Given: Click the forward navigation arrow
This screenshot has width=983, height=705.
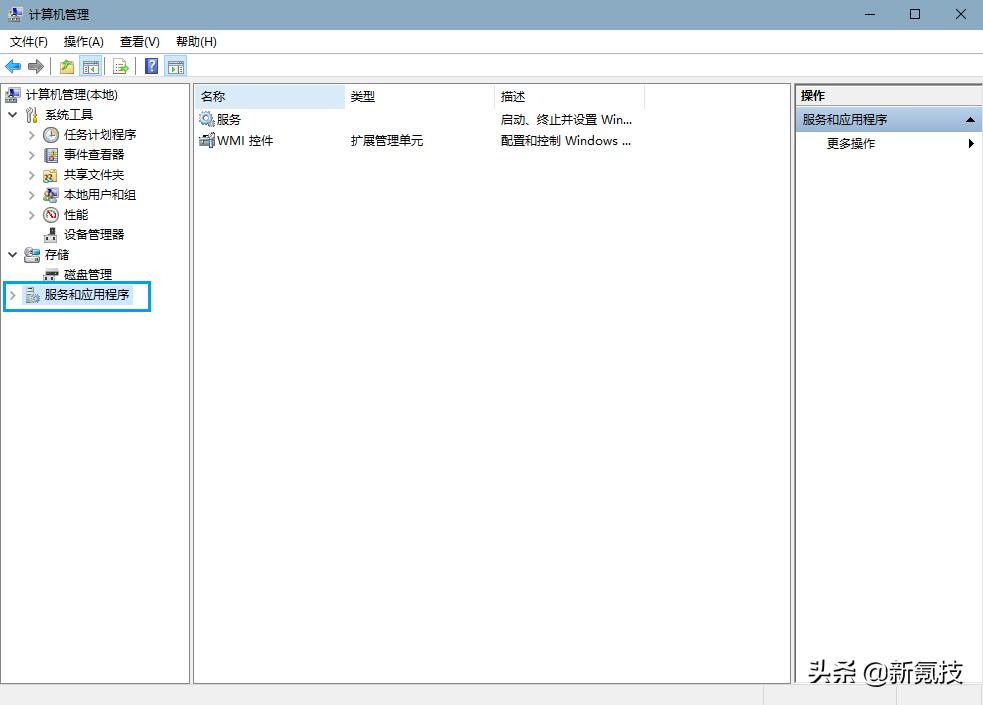Looking at the screenshot, I should [x=35, y=66].
